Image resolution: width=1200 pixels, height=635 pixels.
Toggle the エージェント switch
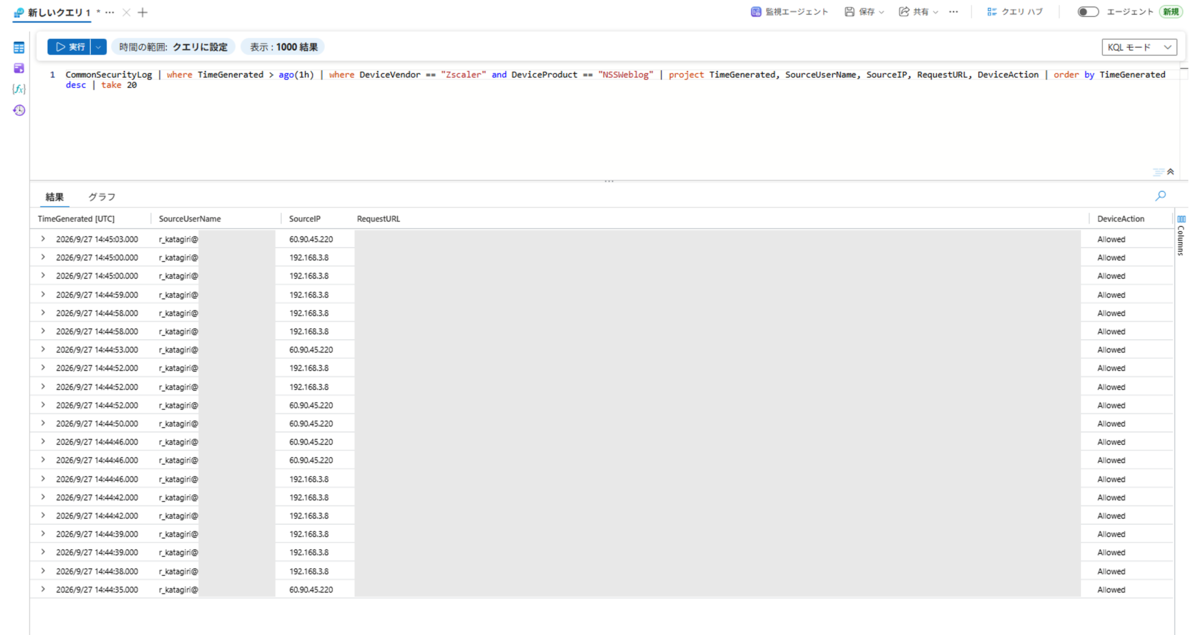1088,12
